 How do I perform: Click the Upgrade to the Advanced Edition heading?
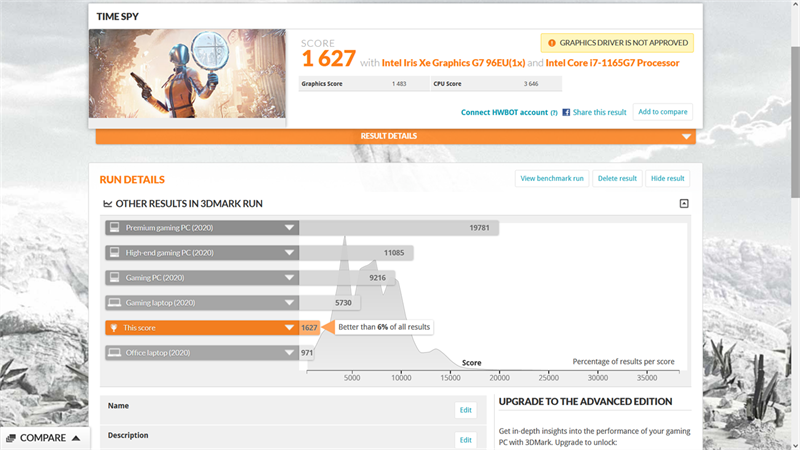click(x=585, y=402)
